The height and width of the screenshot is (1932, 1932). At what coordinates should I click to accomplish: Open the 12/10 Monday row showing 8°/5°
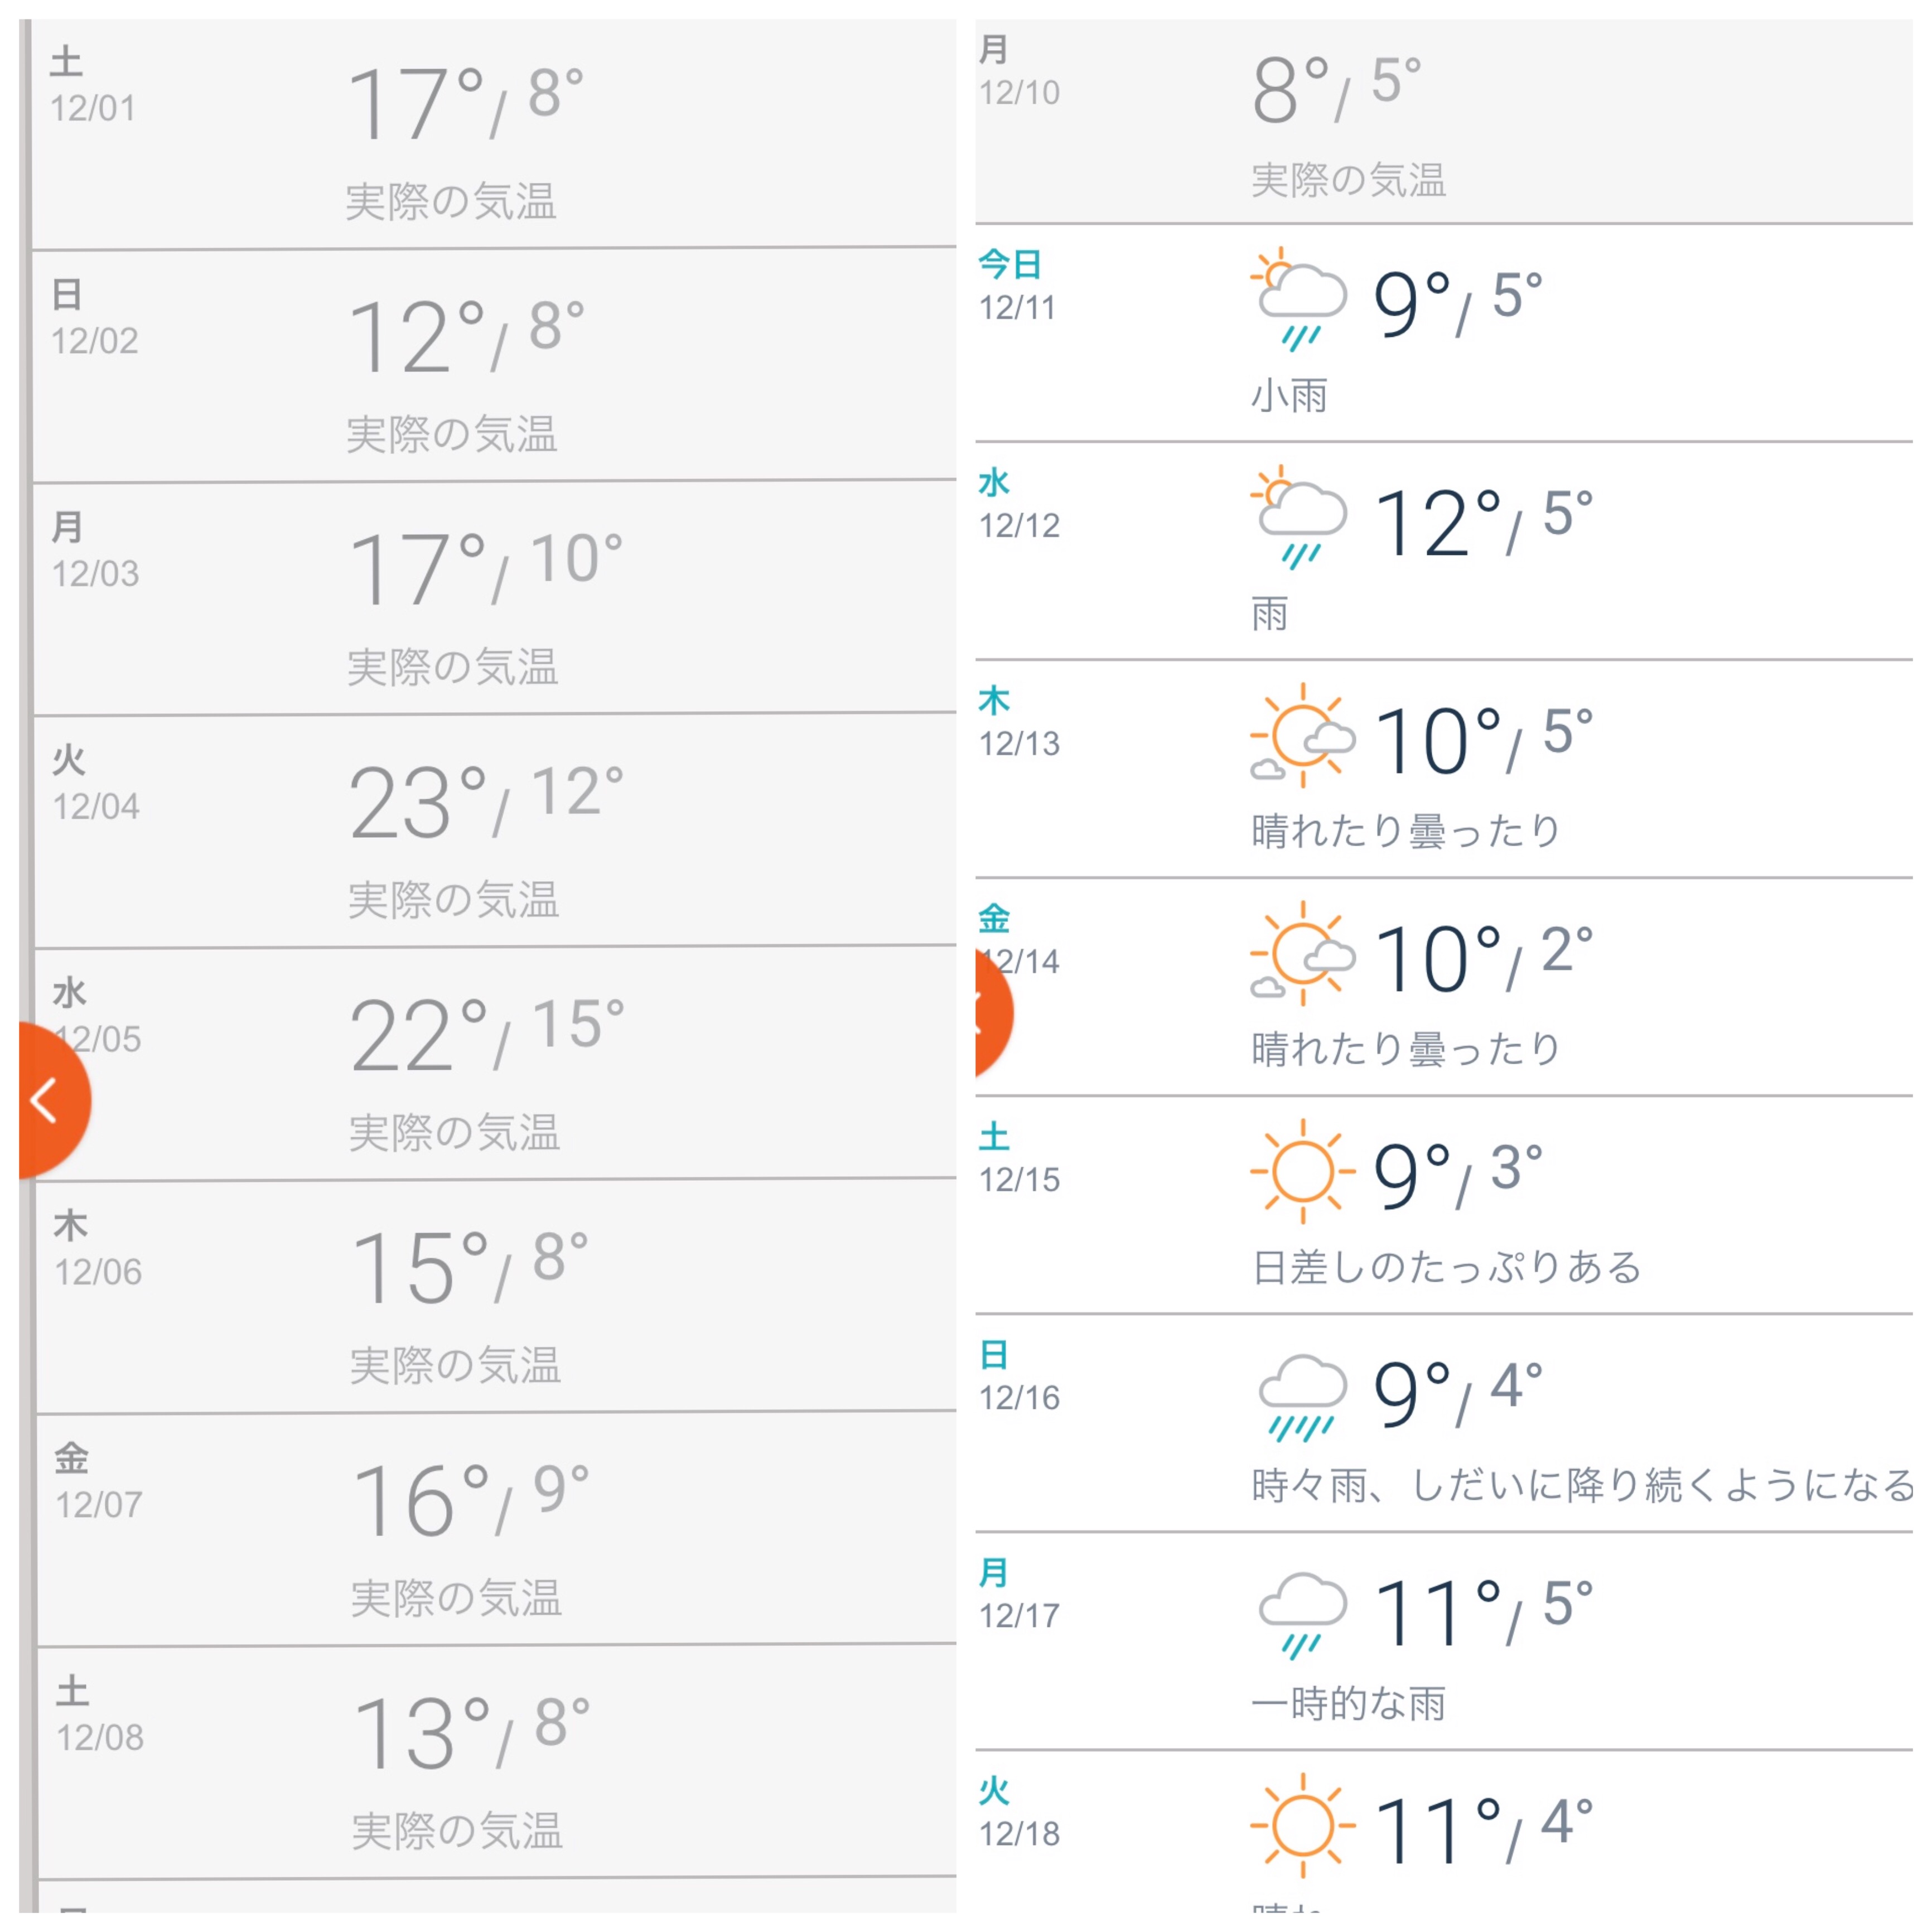(1444, 121)
